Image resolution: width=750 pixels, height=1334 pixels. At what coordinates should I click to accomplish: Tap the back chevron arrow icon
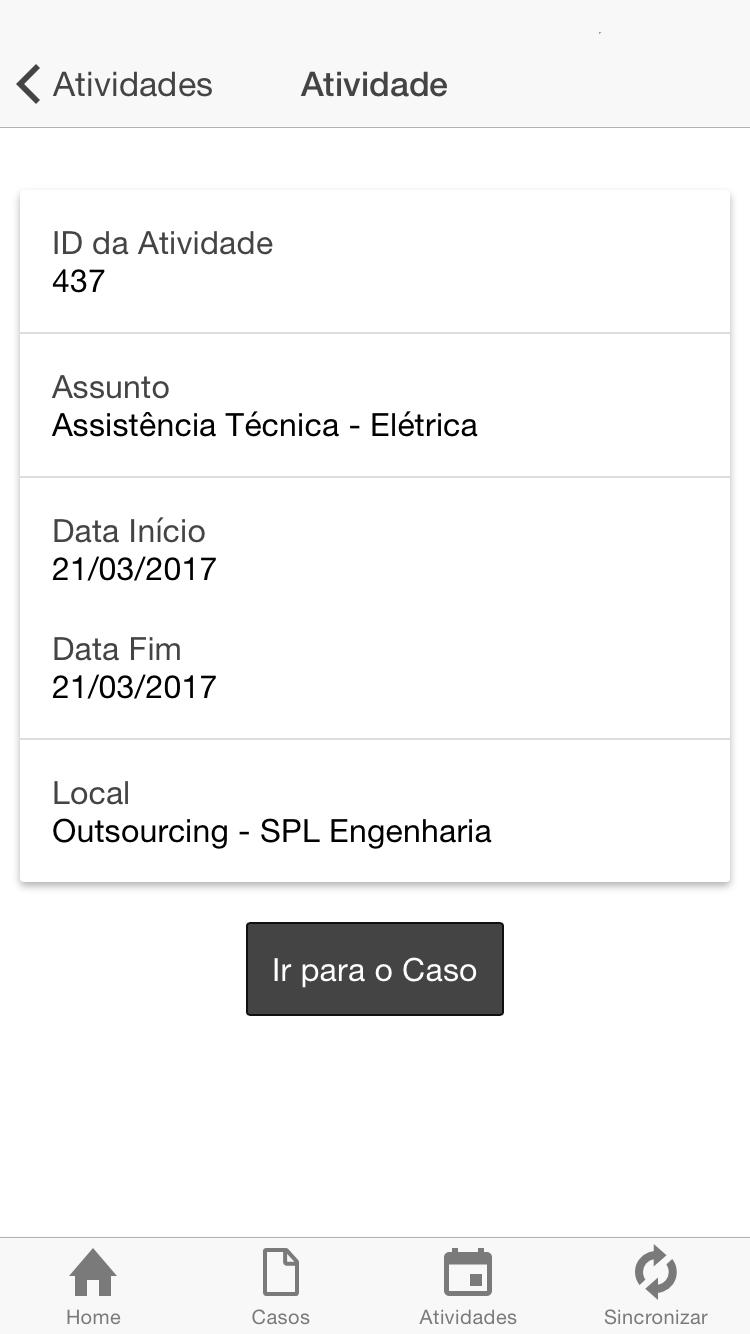[x=28, y=84]
